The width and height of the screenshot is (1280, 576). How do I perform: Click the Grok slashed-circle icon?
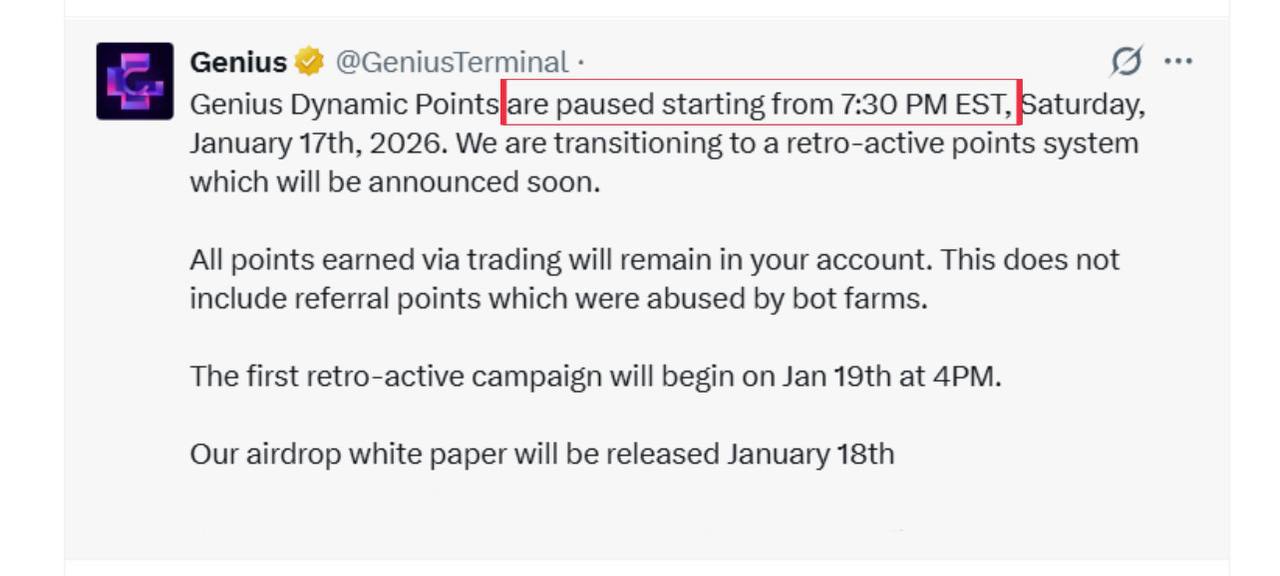[x=1126, y=62]
